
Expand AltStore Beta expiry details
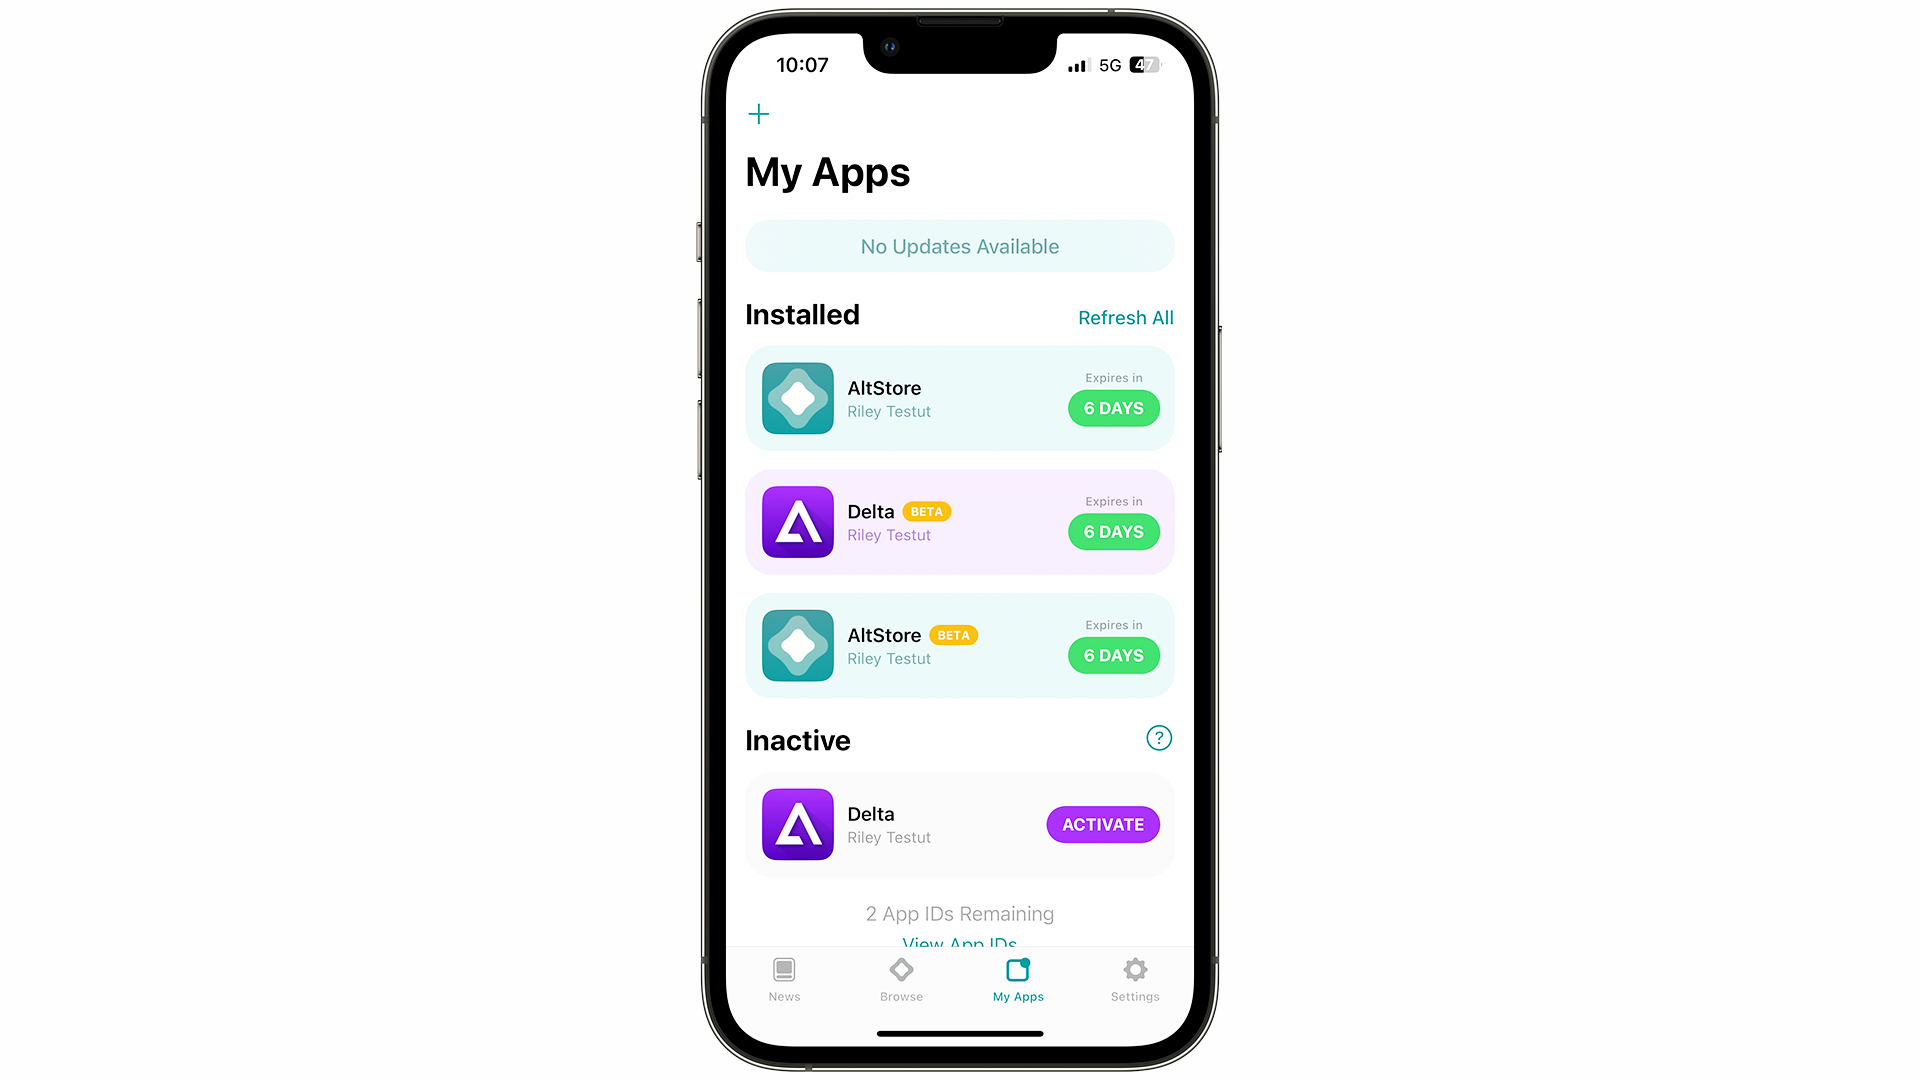pyautogui.click(x=1112, y=655)
